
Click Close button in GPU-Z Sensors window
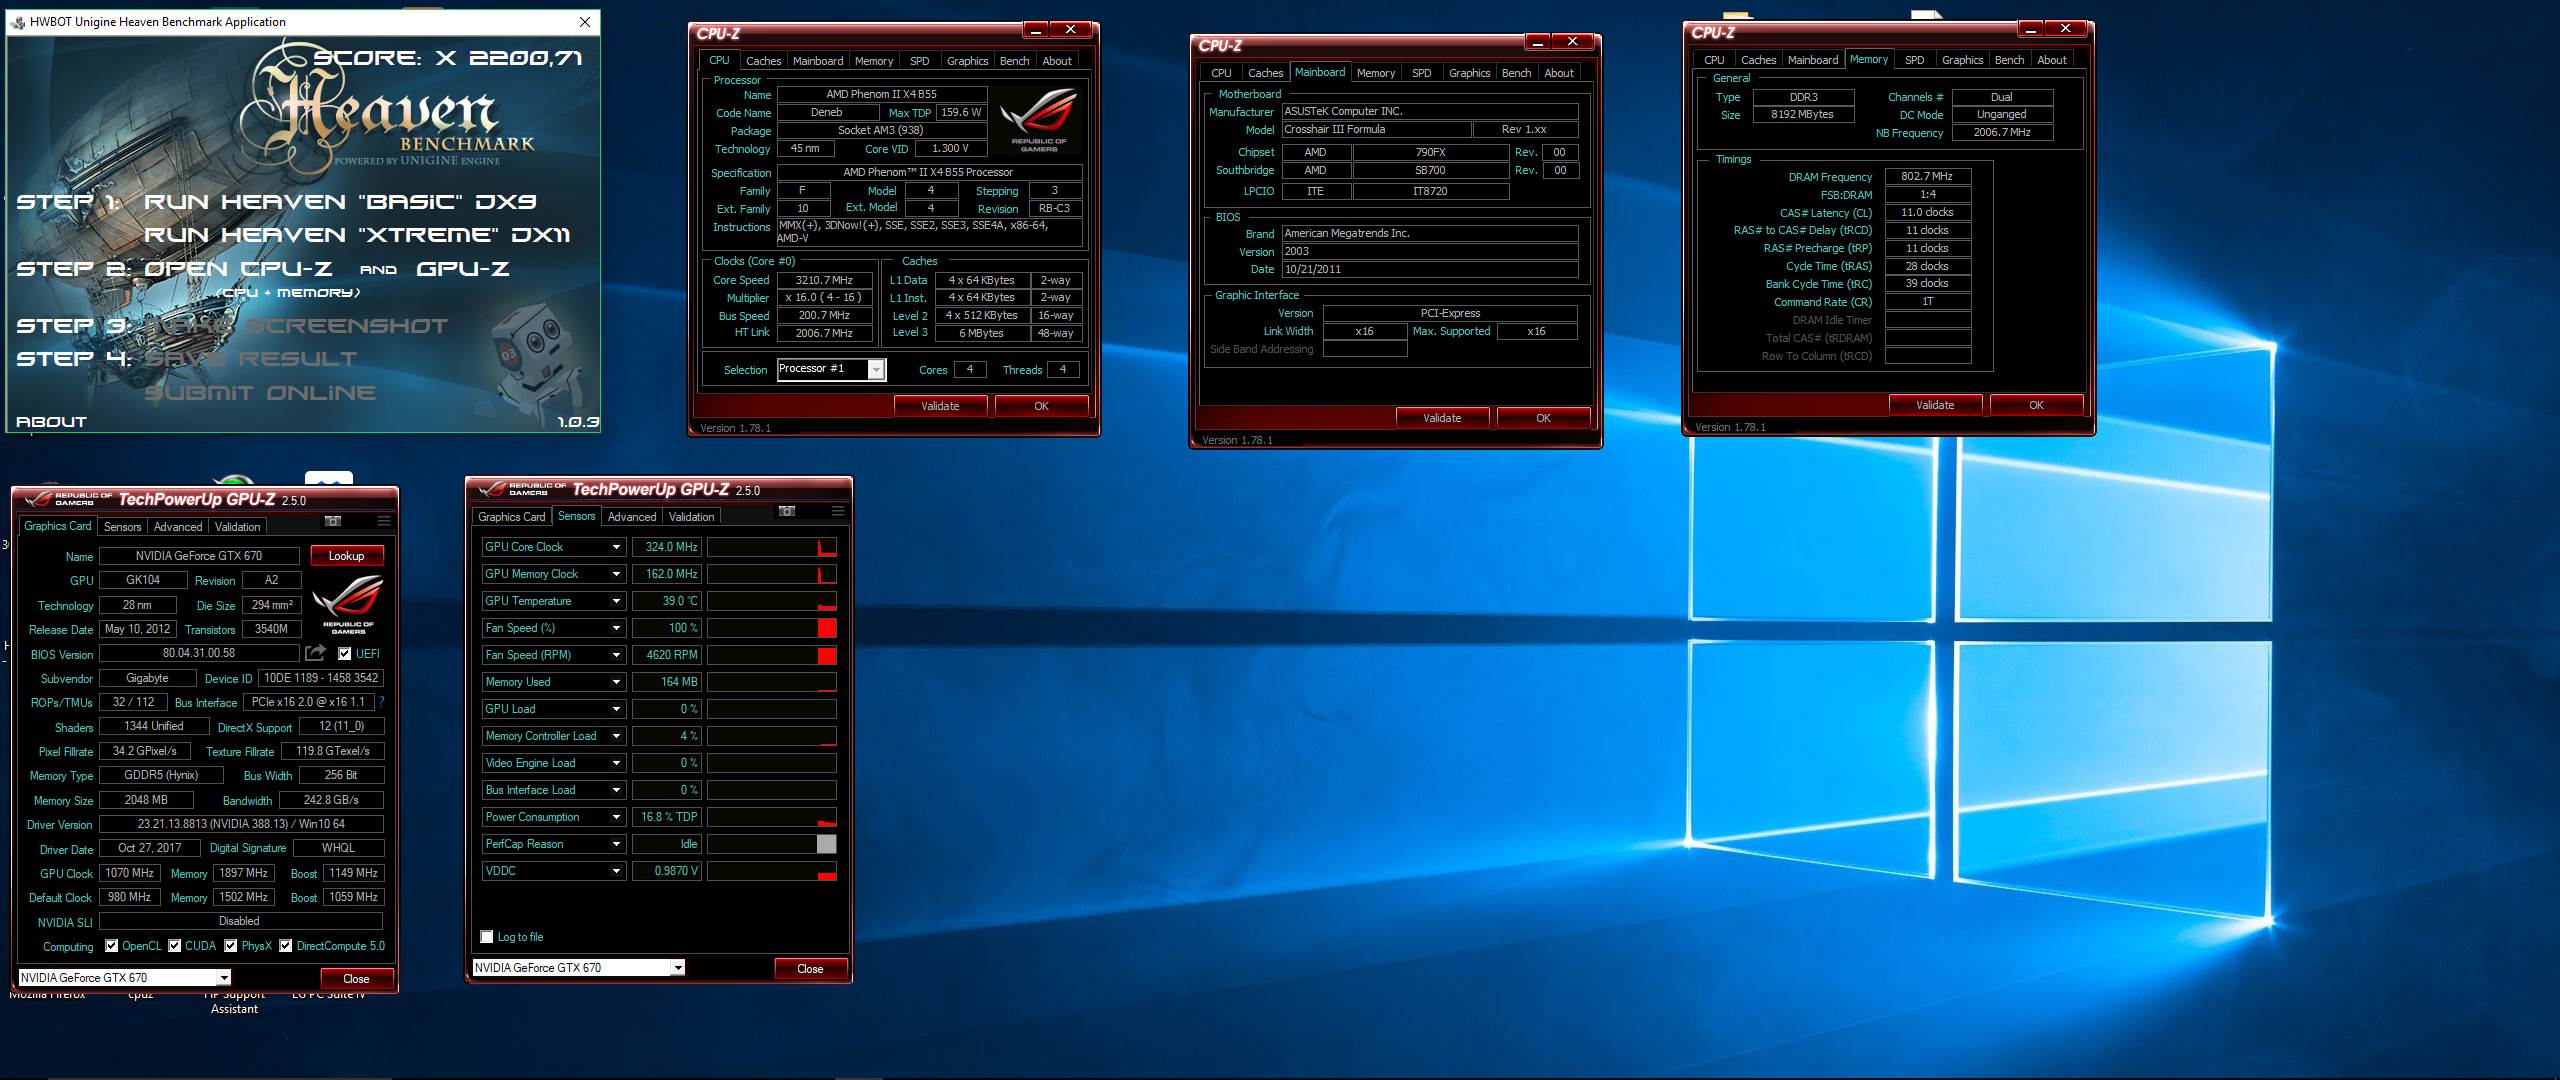pyautogui.click(x=810, y=969)
